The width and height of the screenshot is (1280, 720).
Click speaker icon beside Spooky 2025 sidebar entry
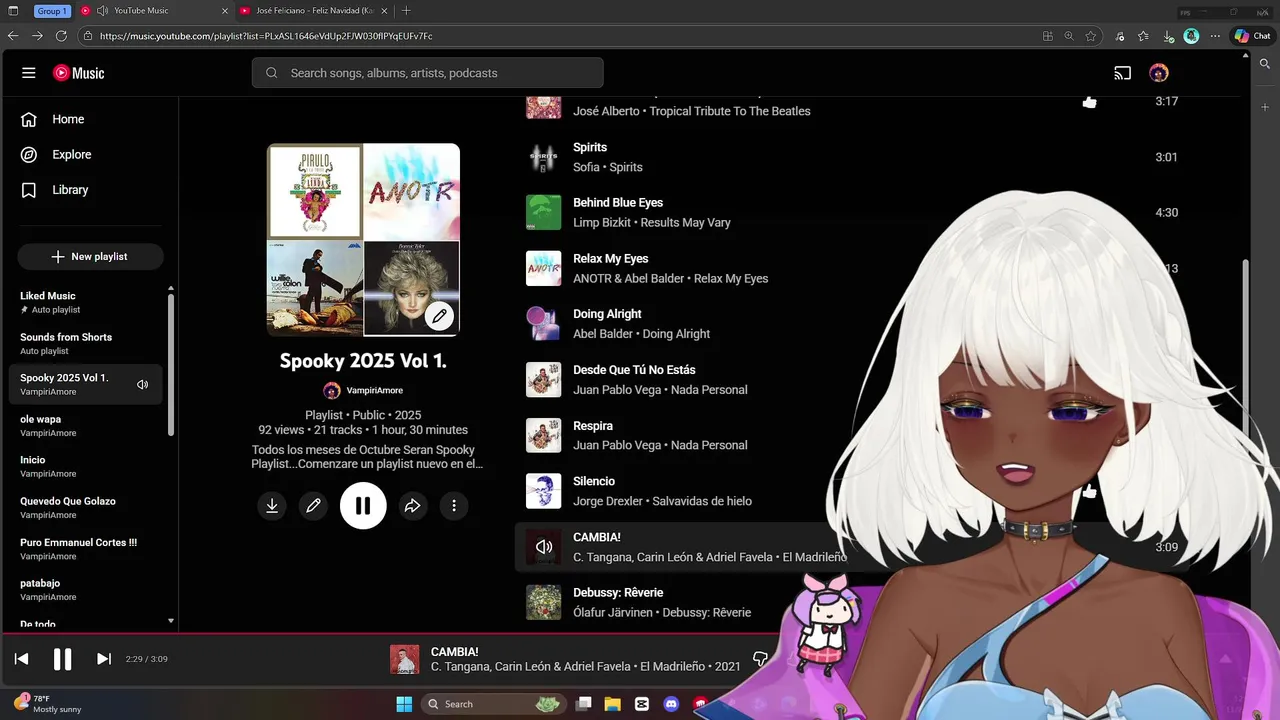click(143, 385)
